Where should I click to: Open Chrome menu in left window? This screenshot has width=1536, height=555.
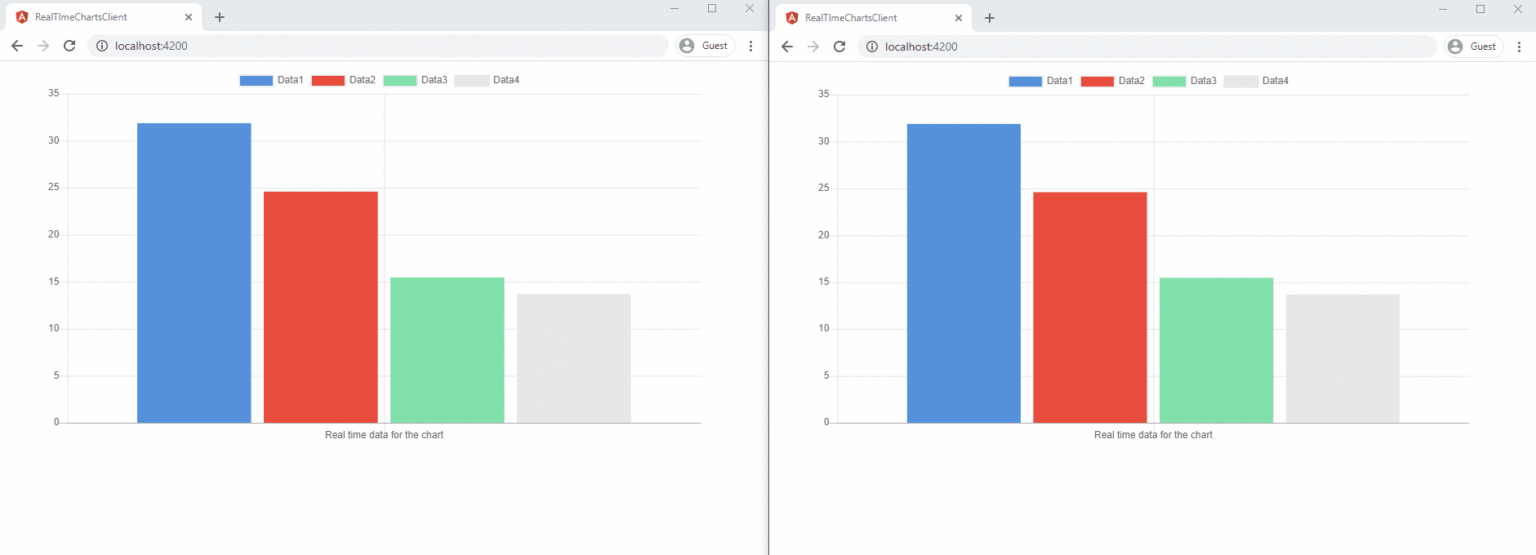point(751,46)
